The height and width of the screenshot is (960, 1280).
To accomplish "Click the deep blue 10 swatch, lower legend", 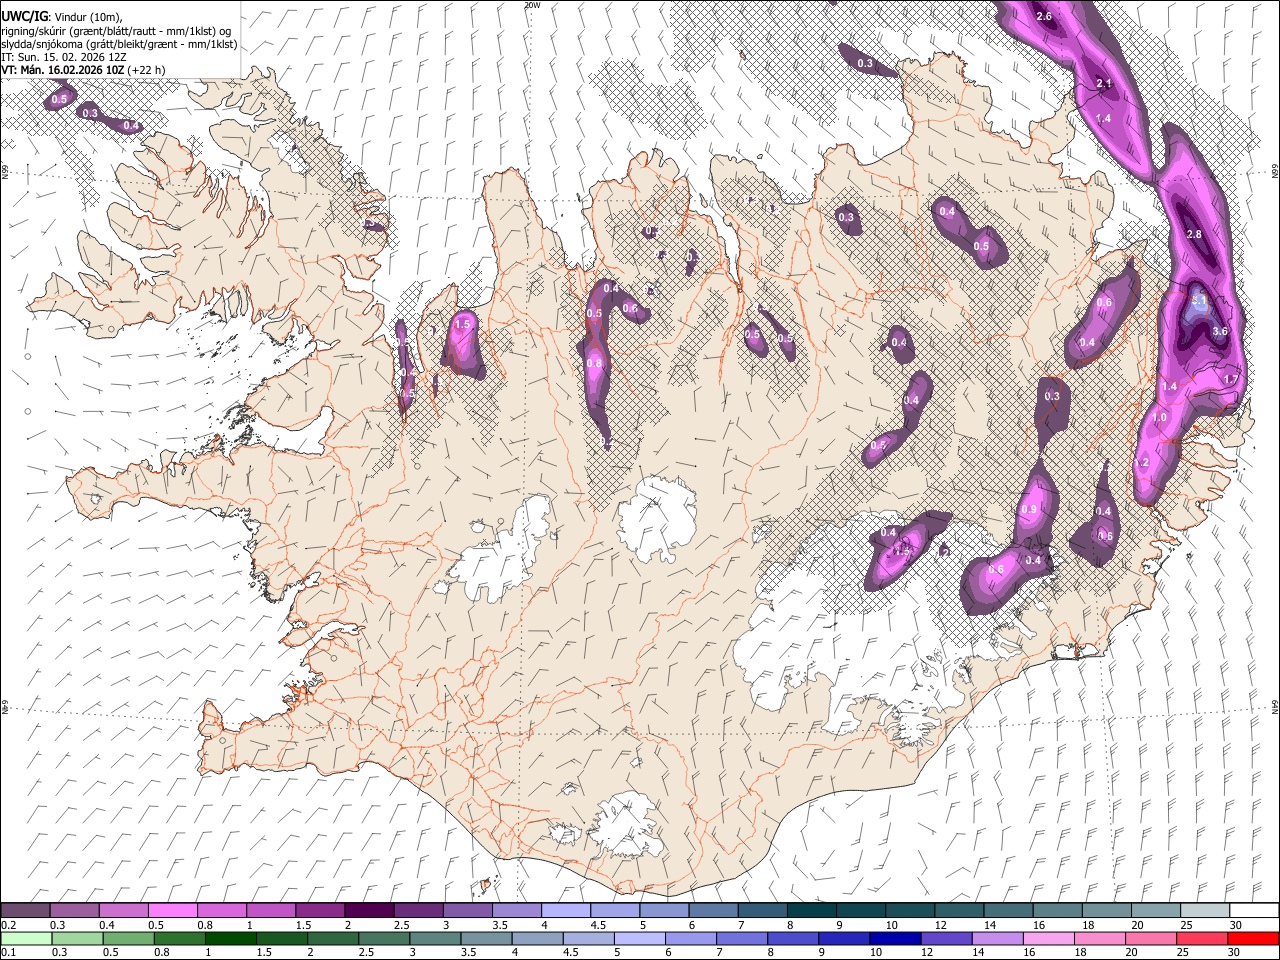I will pos(894,938).
